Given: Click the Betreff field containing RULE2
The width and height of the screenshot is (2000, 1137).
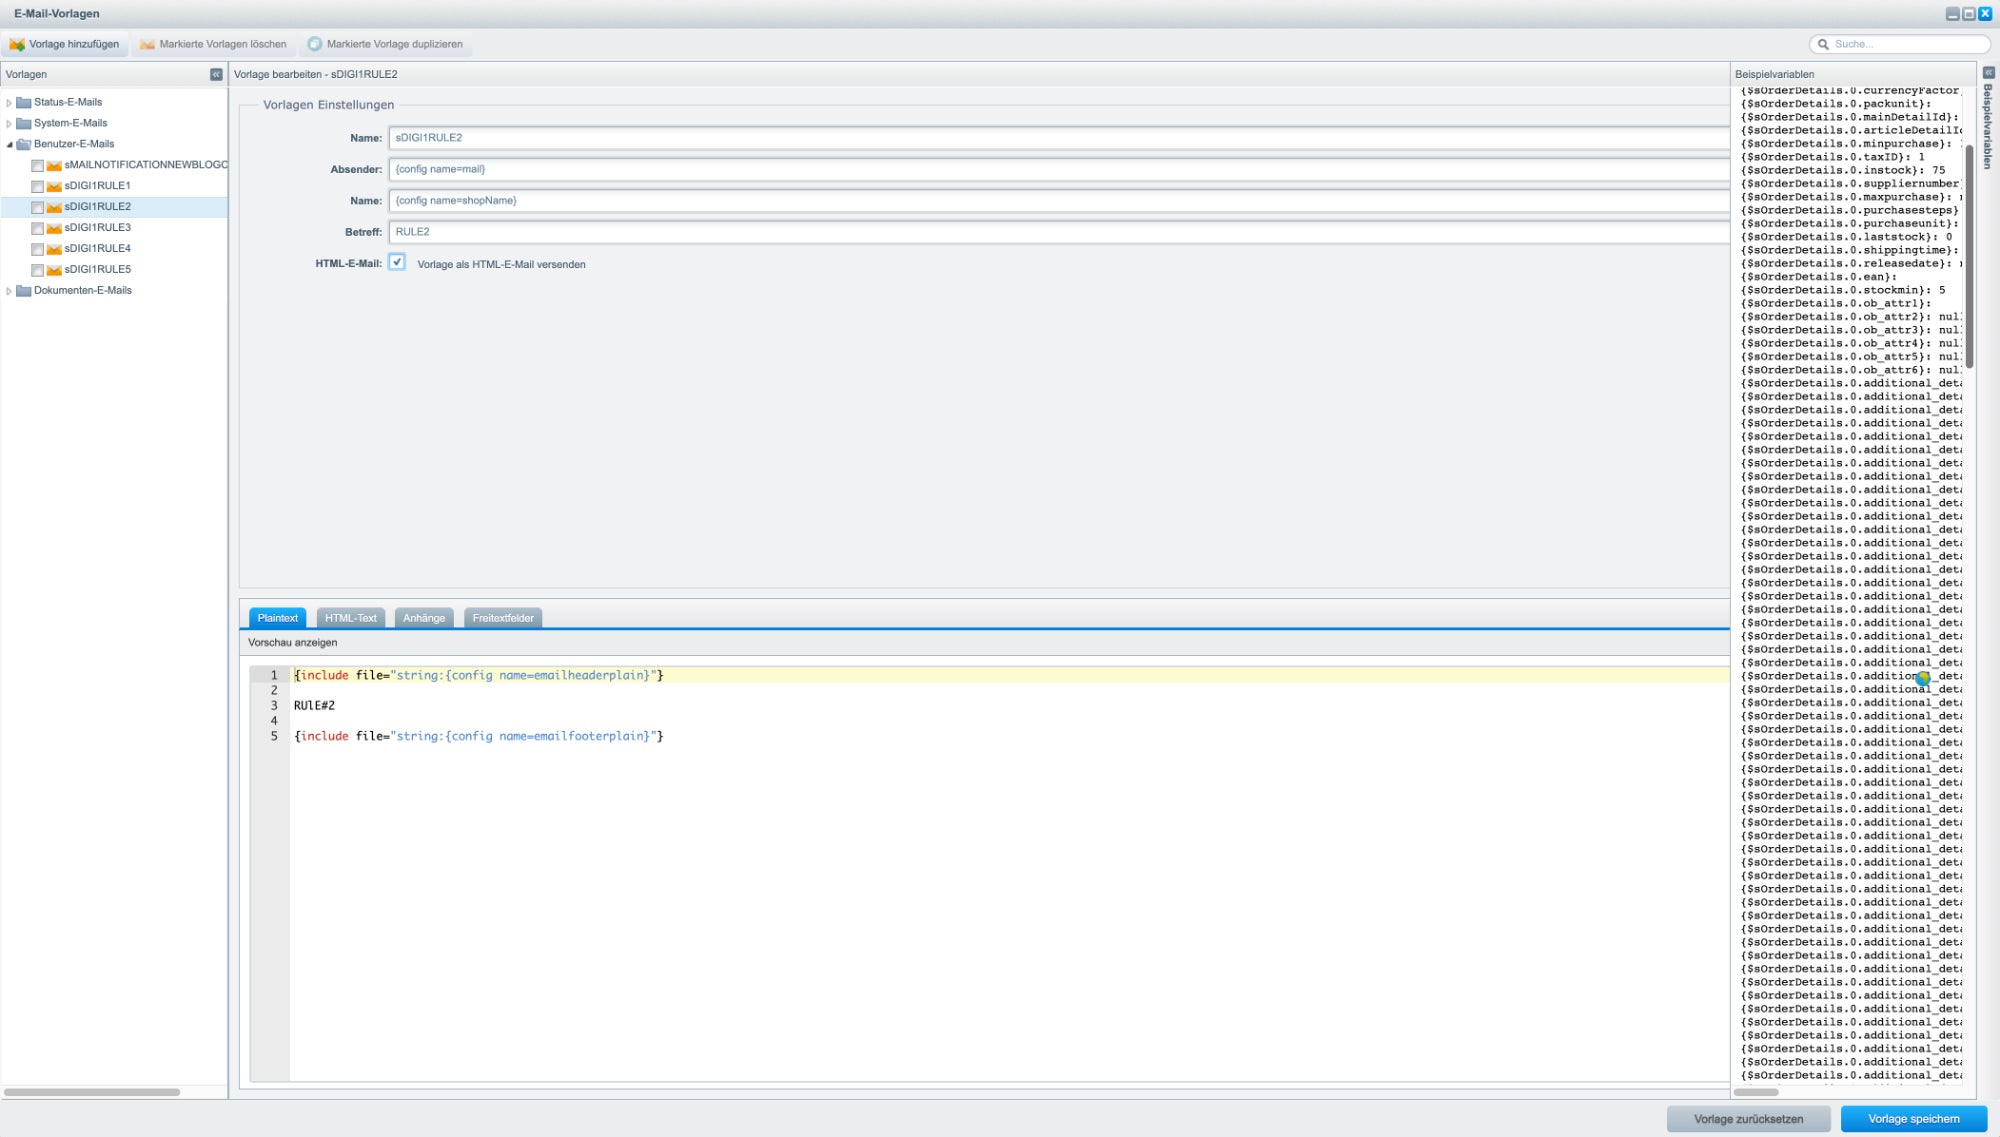Looking at the screenshot, I should click(1059, 232).
